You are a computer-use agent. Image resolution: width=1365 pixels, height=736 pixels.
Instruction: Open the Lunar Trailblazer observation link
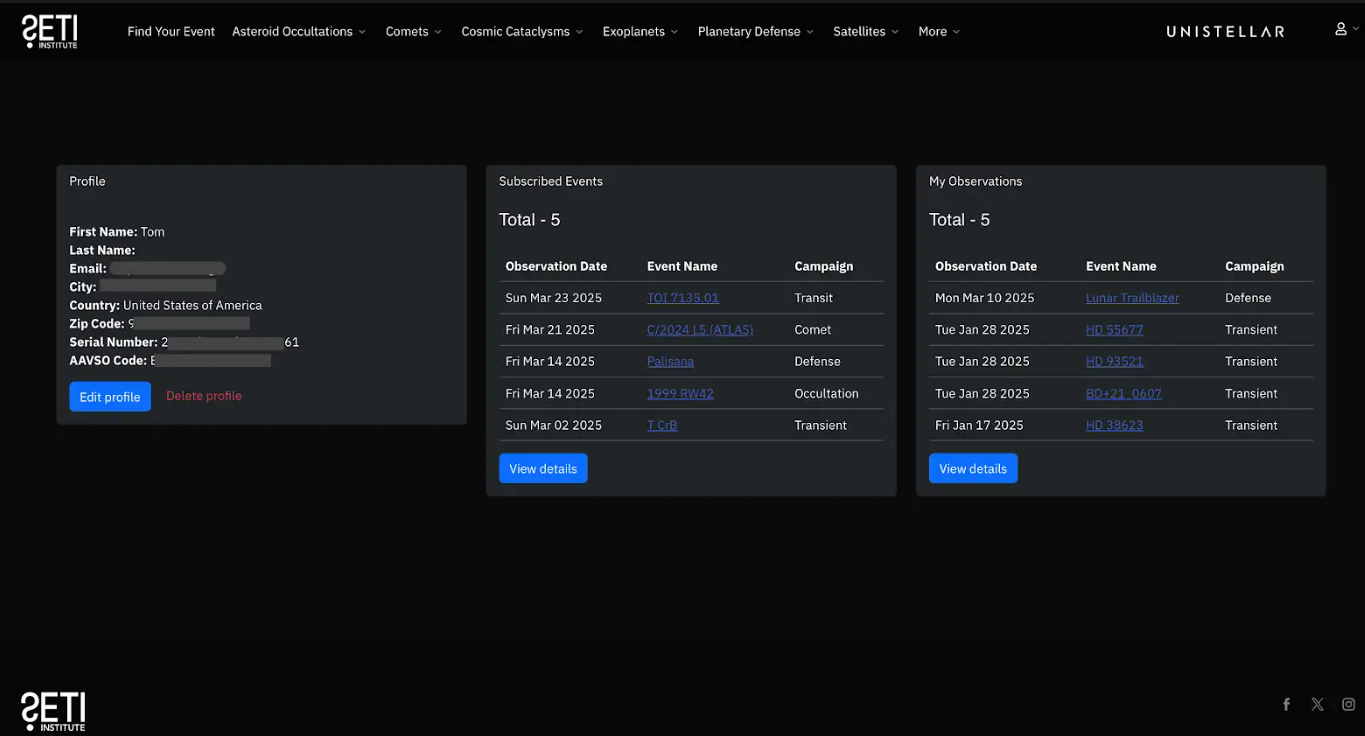(x=1132, y=298)
